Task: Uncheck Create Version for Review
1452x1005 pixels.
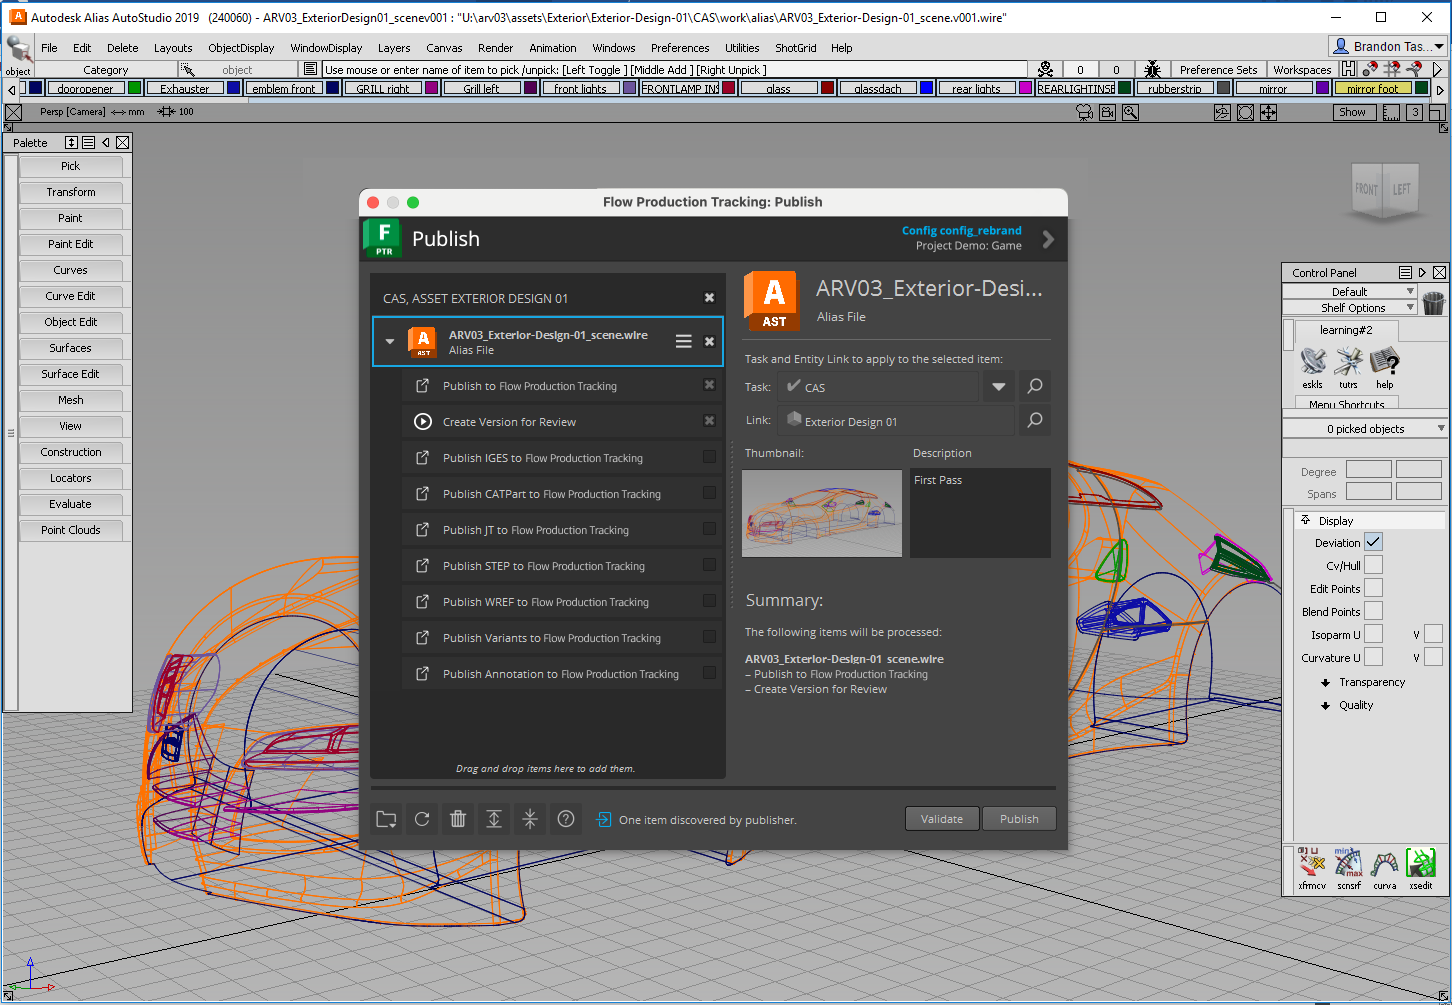Action: point(709,421)
